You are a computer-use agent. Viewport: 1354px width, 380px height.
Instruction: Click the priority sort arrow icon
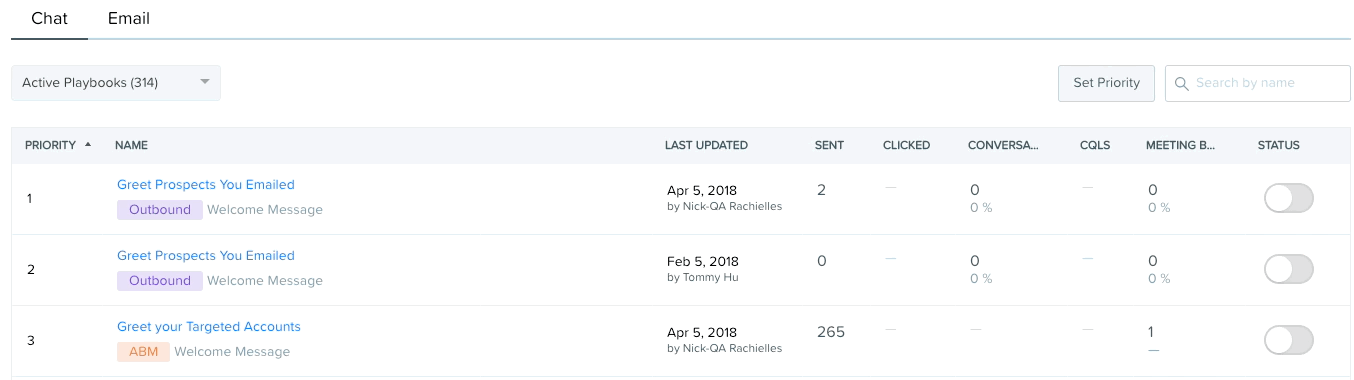coord(88,145)
